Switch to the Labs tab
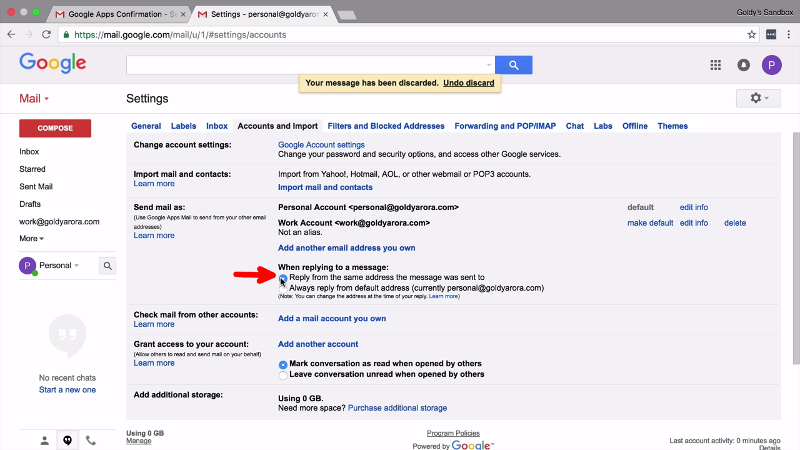 pos(603,126)
